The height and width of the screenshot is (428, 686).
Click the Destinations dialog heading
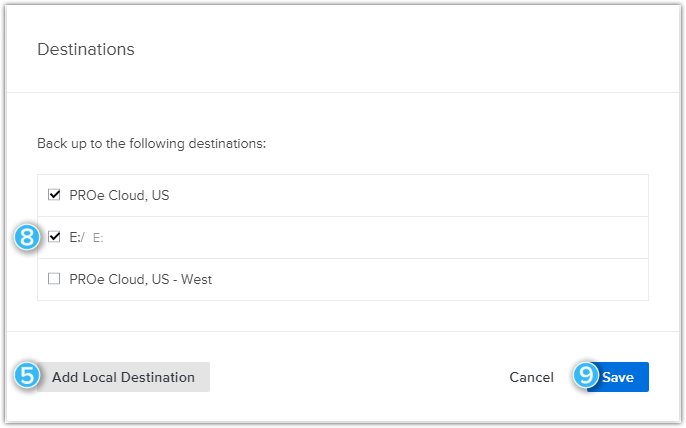pos(86,49)
